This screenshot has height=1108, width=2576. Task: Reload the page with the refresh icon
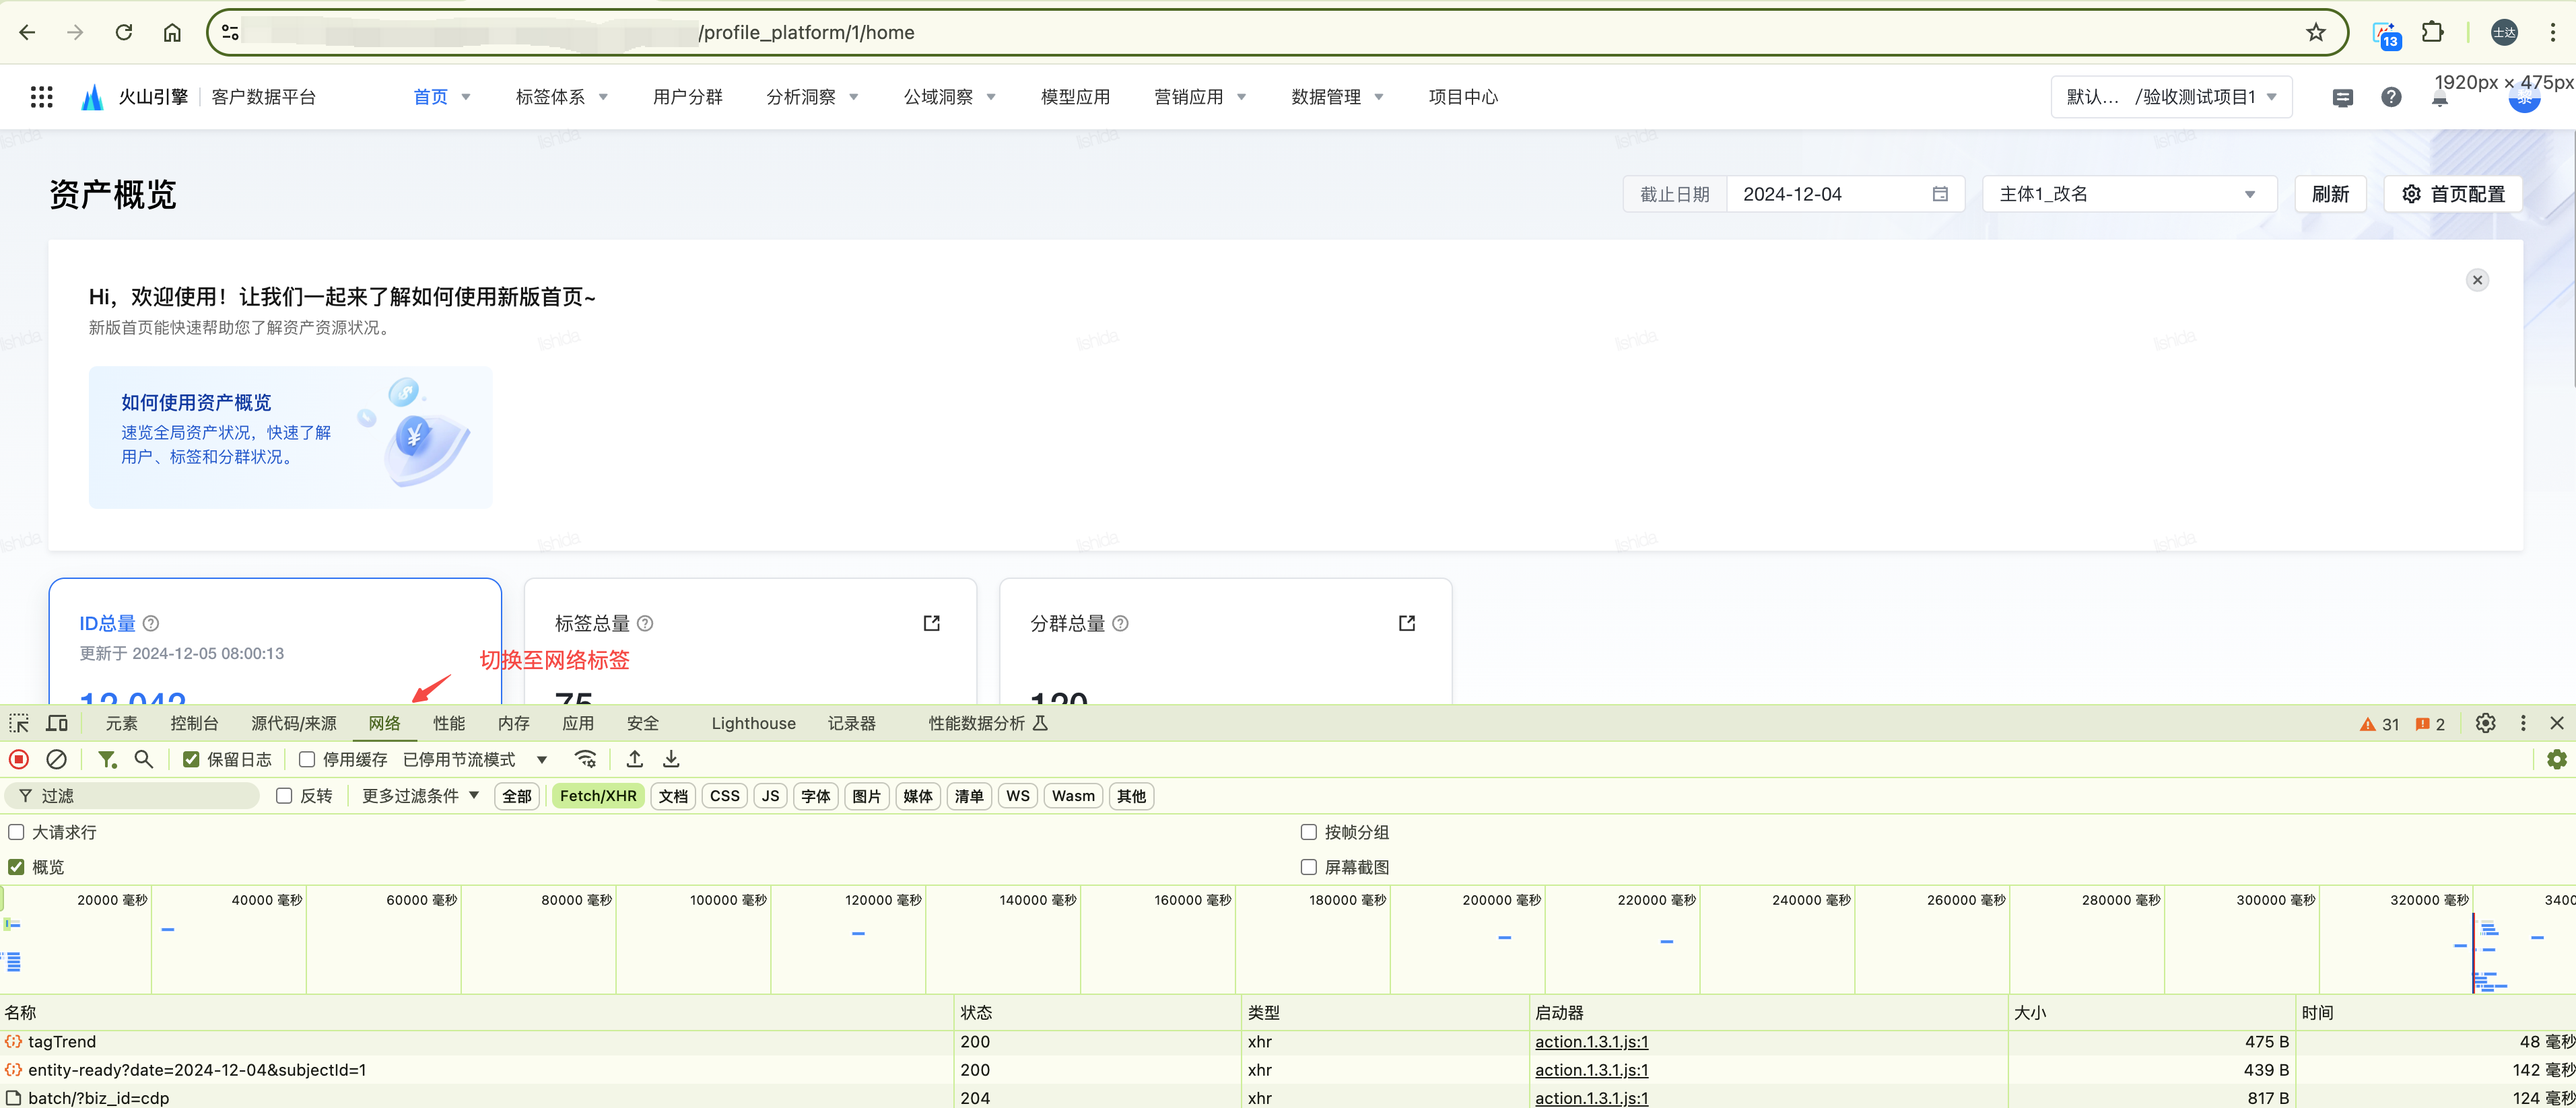(x=124, y=32)
